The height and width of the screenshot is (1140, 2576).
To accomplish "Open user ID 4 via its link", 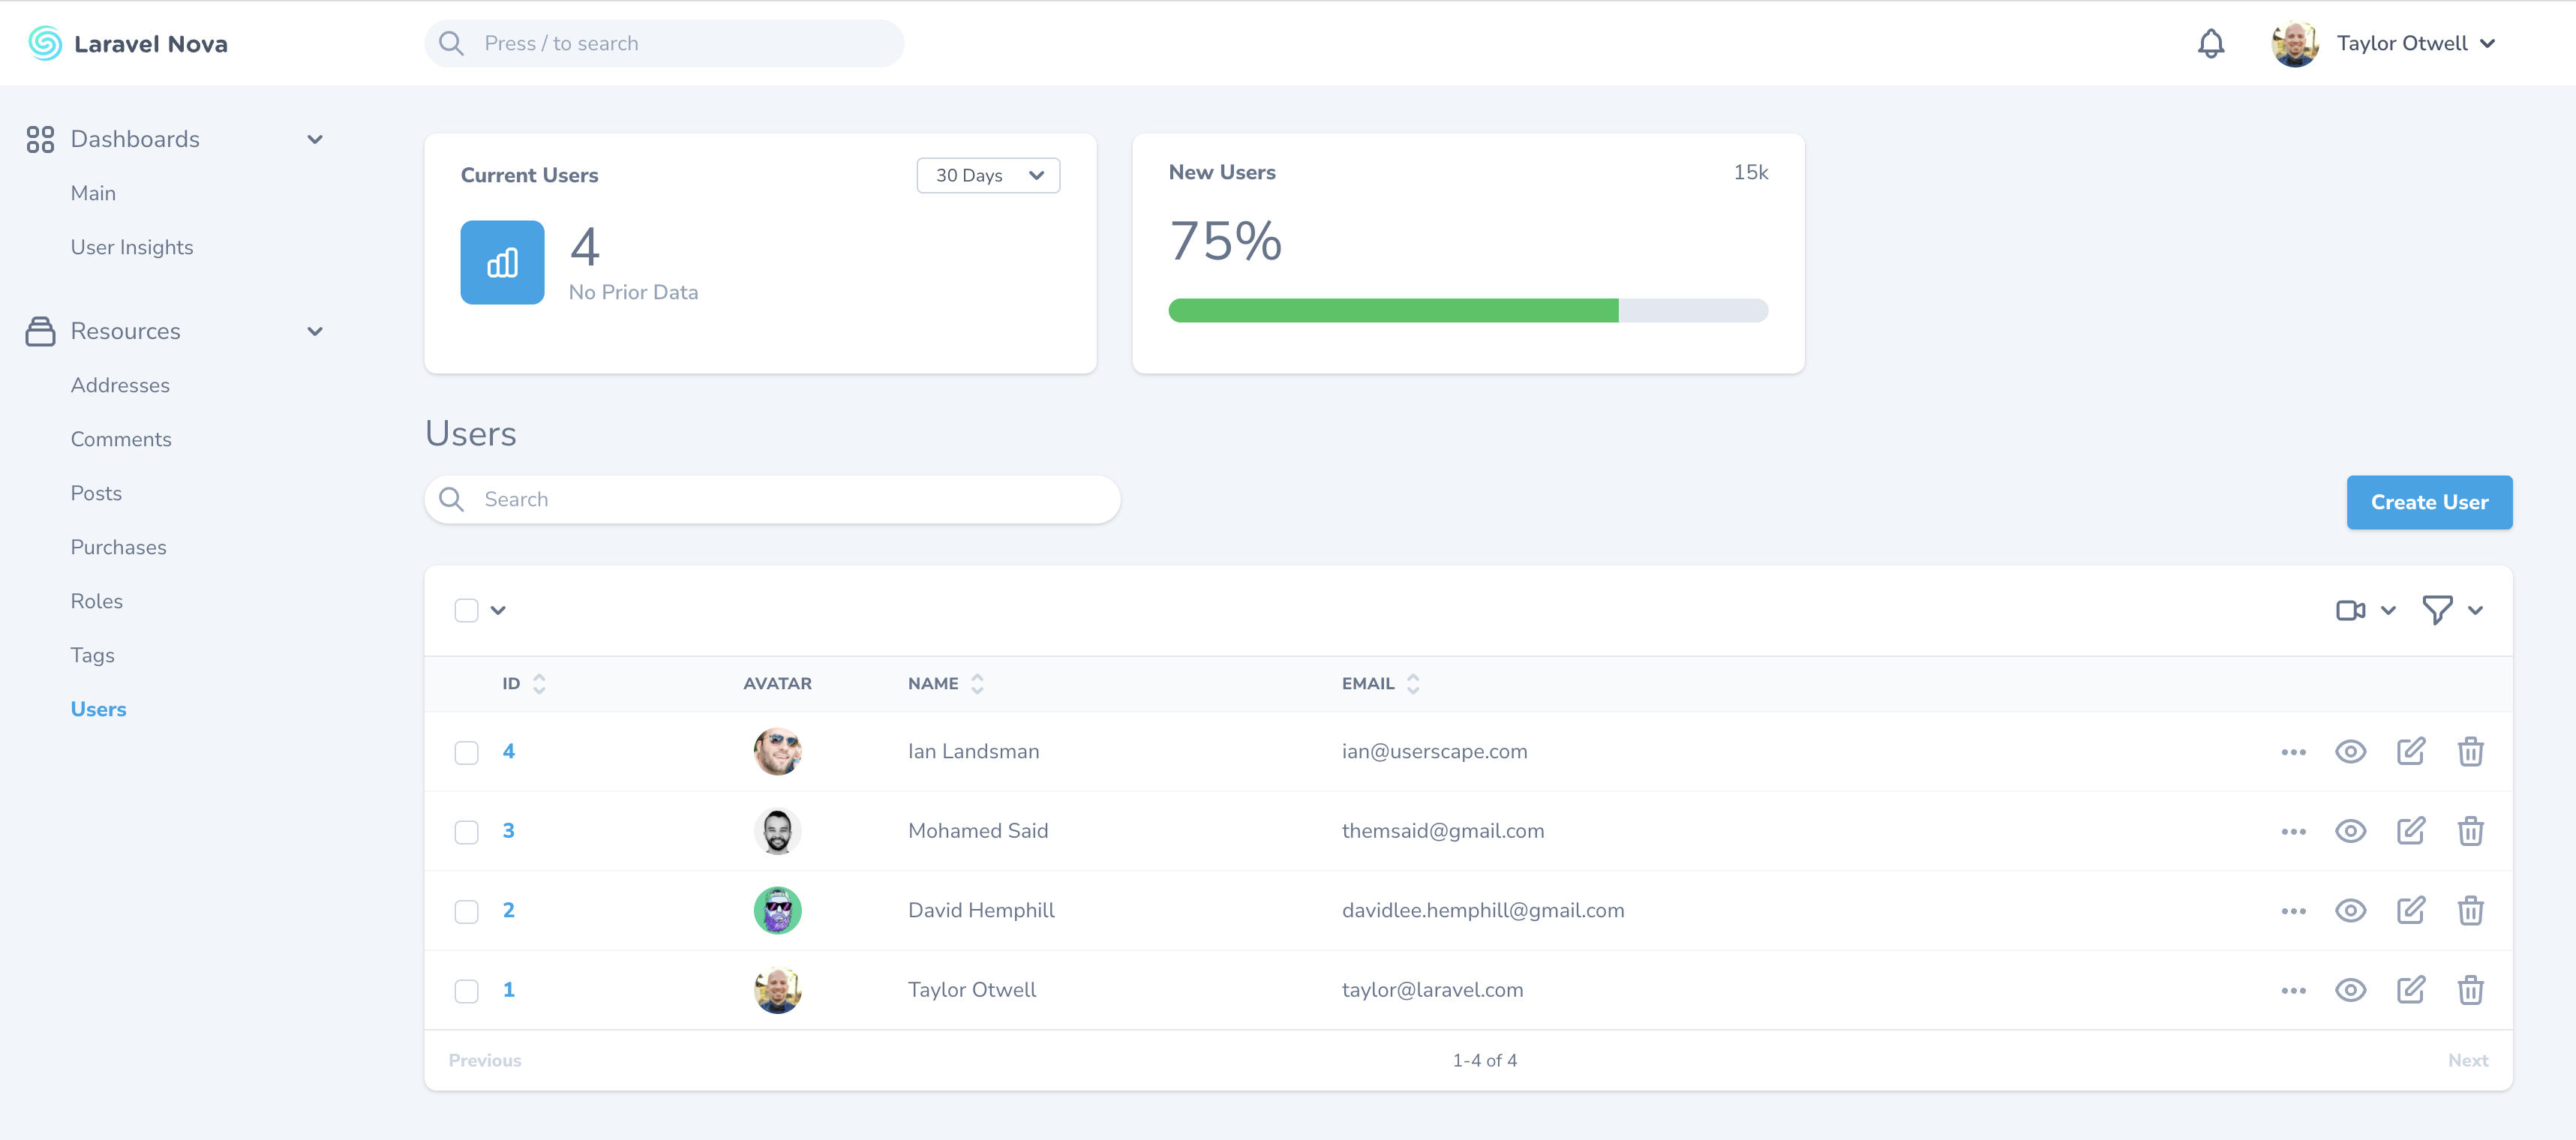I will [510, 751].
